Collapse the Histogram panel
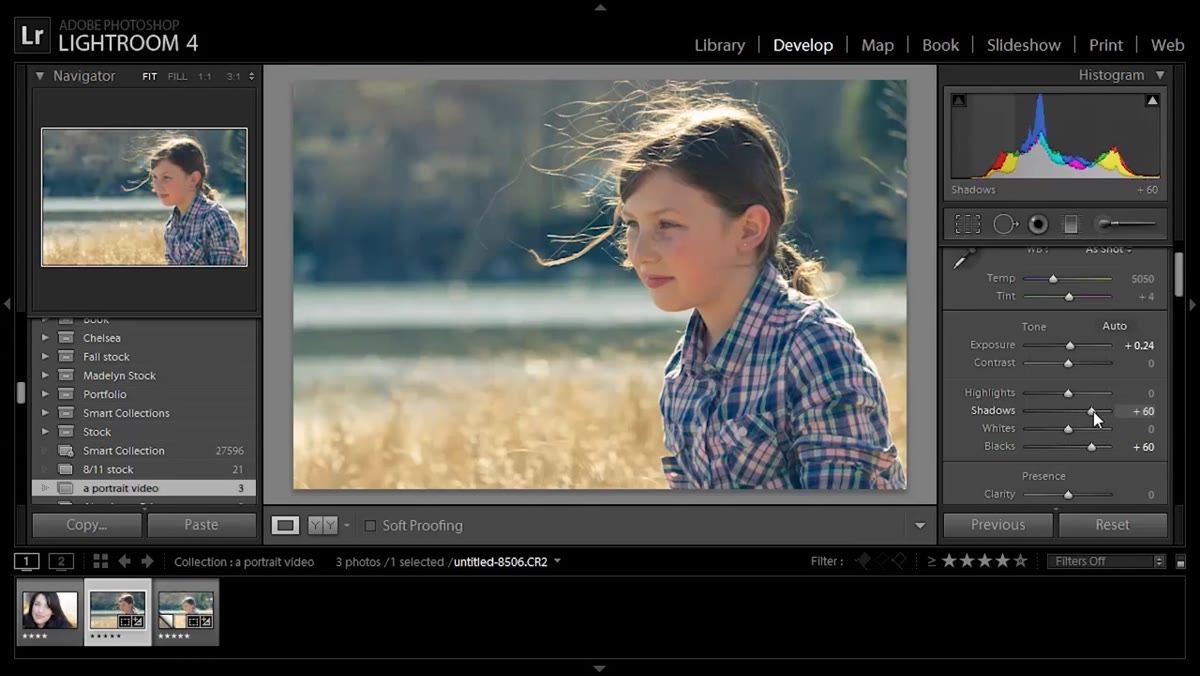Image resolution: width=1200 pixels, height=676 pixels. pyautogui.click(x=1160, y=75)
